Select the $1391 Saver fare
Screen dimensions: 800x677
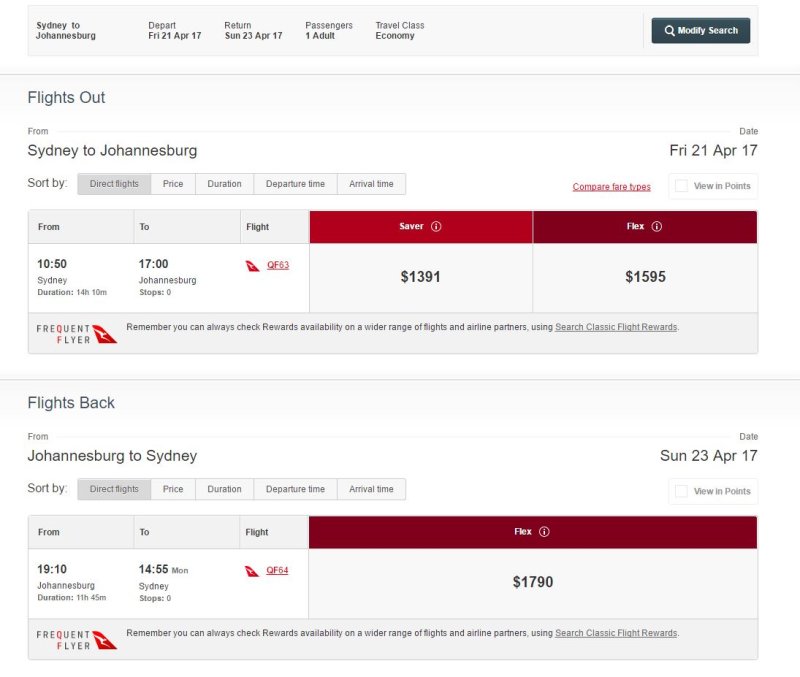[x=420, y=277]
